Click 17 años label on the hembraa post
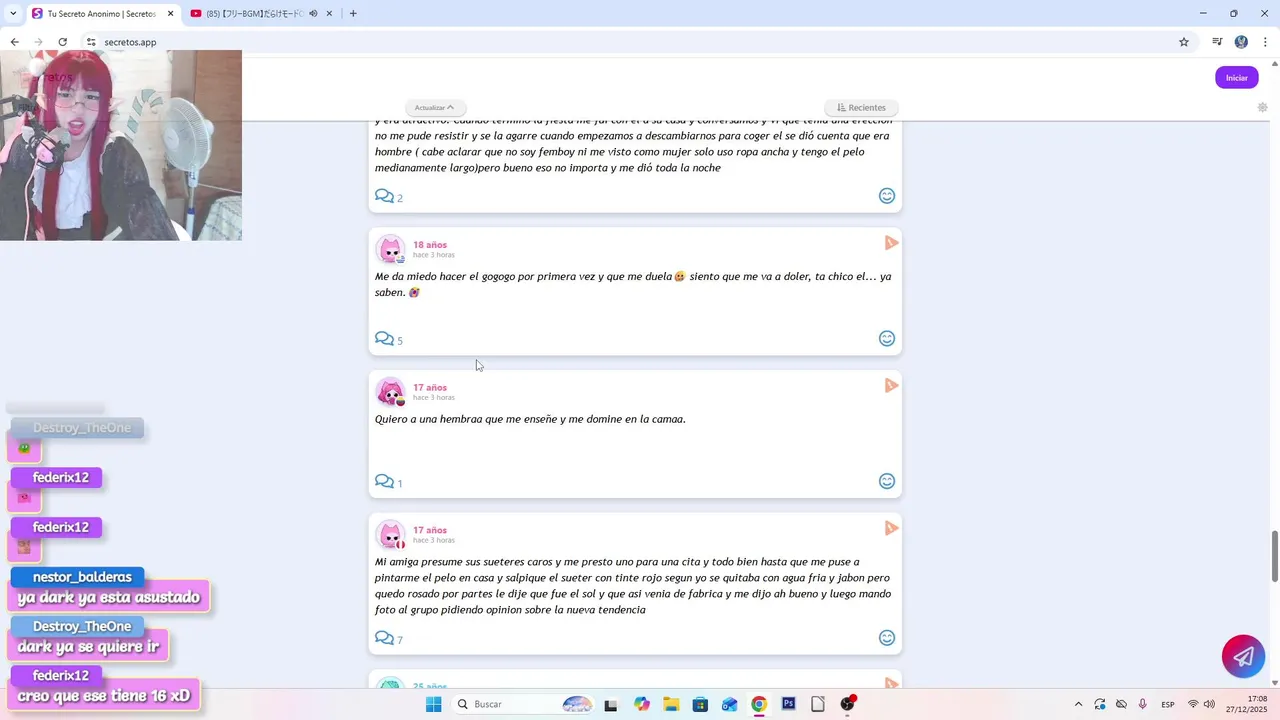The height and width of the screenshot is (720, 1280). (x=430, y=387)
